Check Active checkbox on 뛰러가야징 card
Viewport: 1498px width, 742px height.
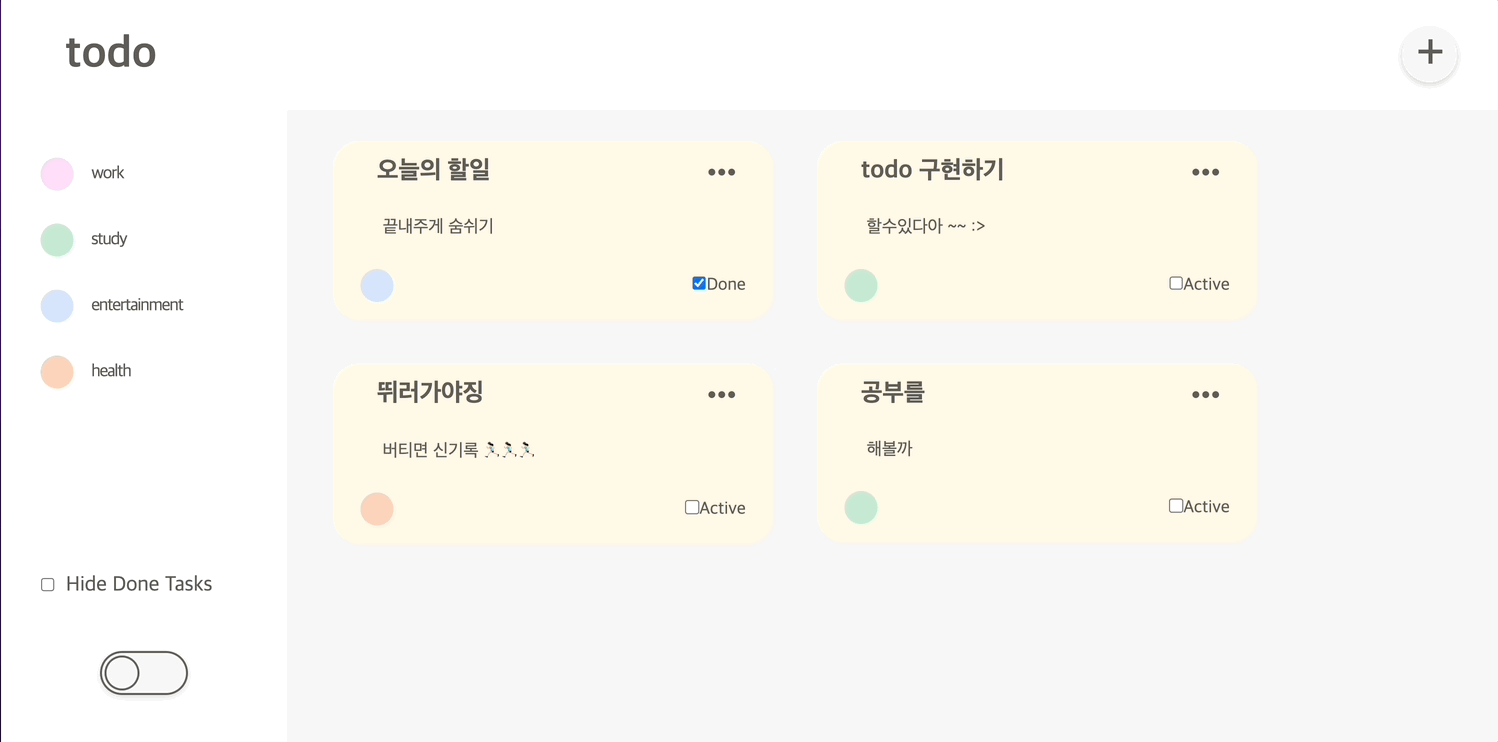692,507
